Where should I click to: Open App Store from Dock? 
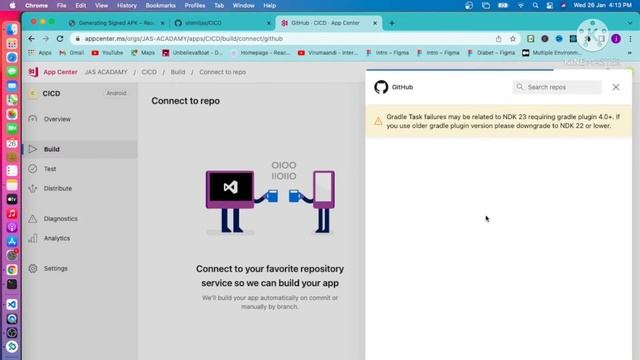click(x=12, y=241)
